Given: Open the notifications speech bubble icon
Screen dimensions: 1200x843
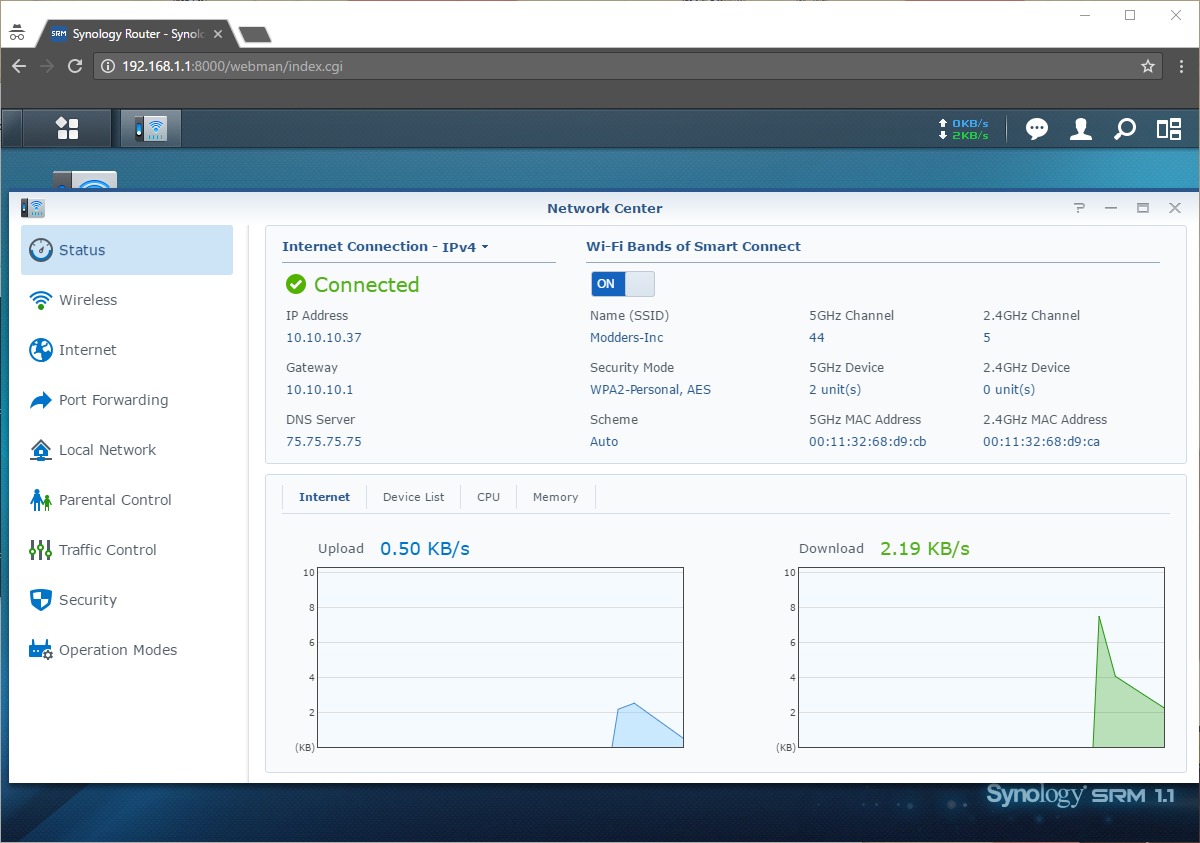Looking at the screenshot, I should point(1037,129).
